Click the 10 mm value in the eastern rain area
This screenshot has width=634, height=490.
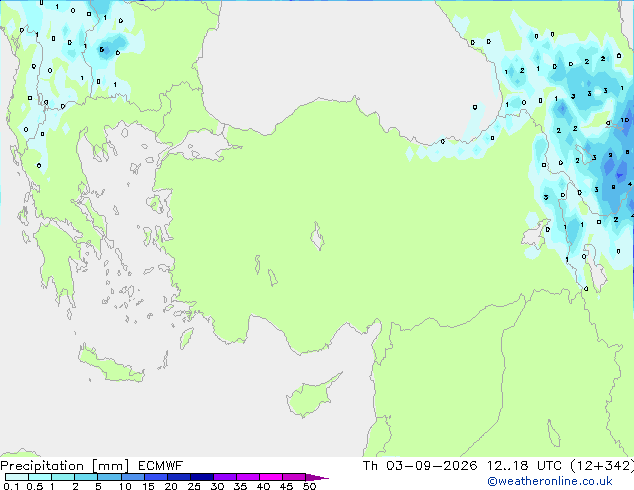pos(625,120)
